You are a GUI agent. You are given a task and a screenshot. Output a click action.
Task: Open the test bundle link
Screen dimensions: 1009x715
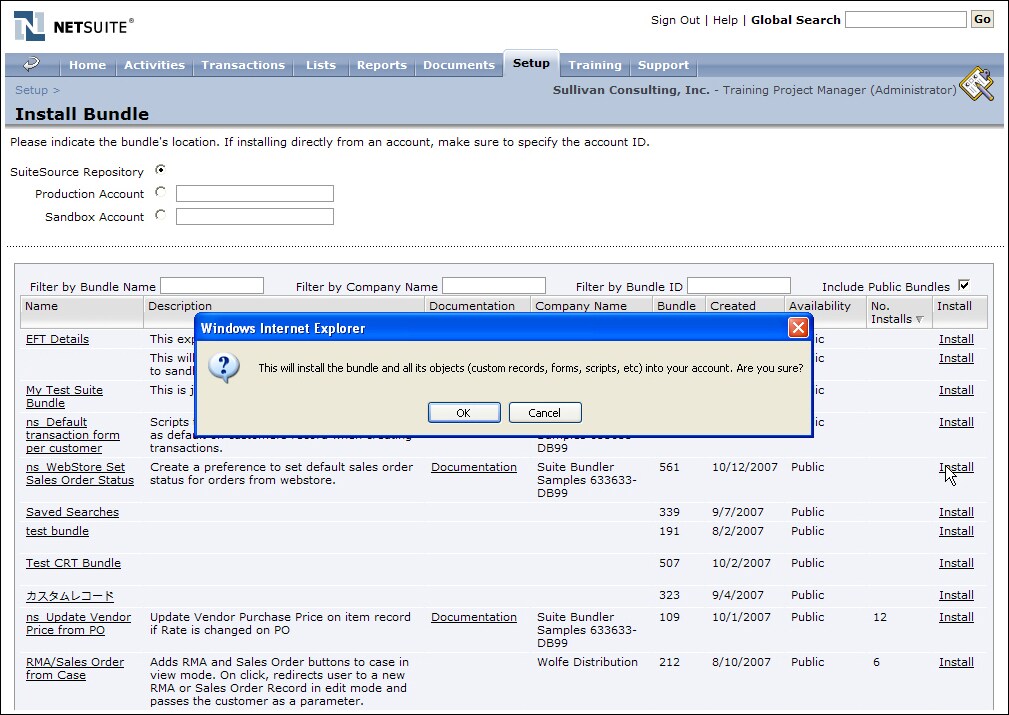(57, 531)
